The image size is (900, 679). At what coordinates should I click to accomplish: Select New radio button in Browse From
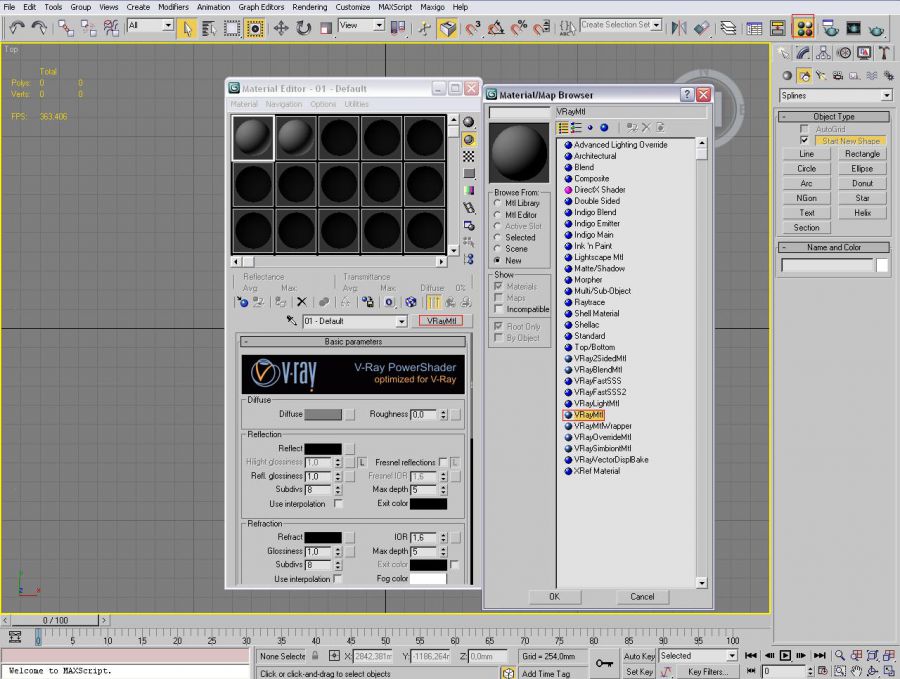pos(498,260)
